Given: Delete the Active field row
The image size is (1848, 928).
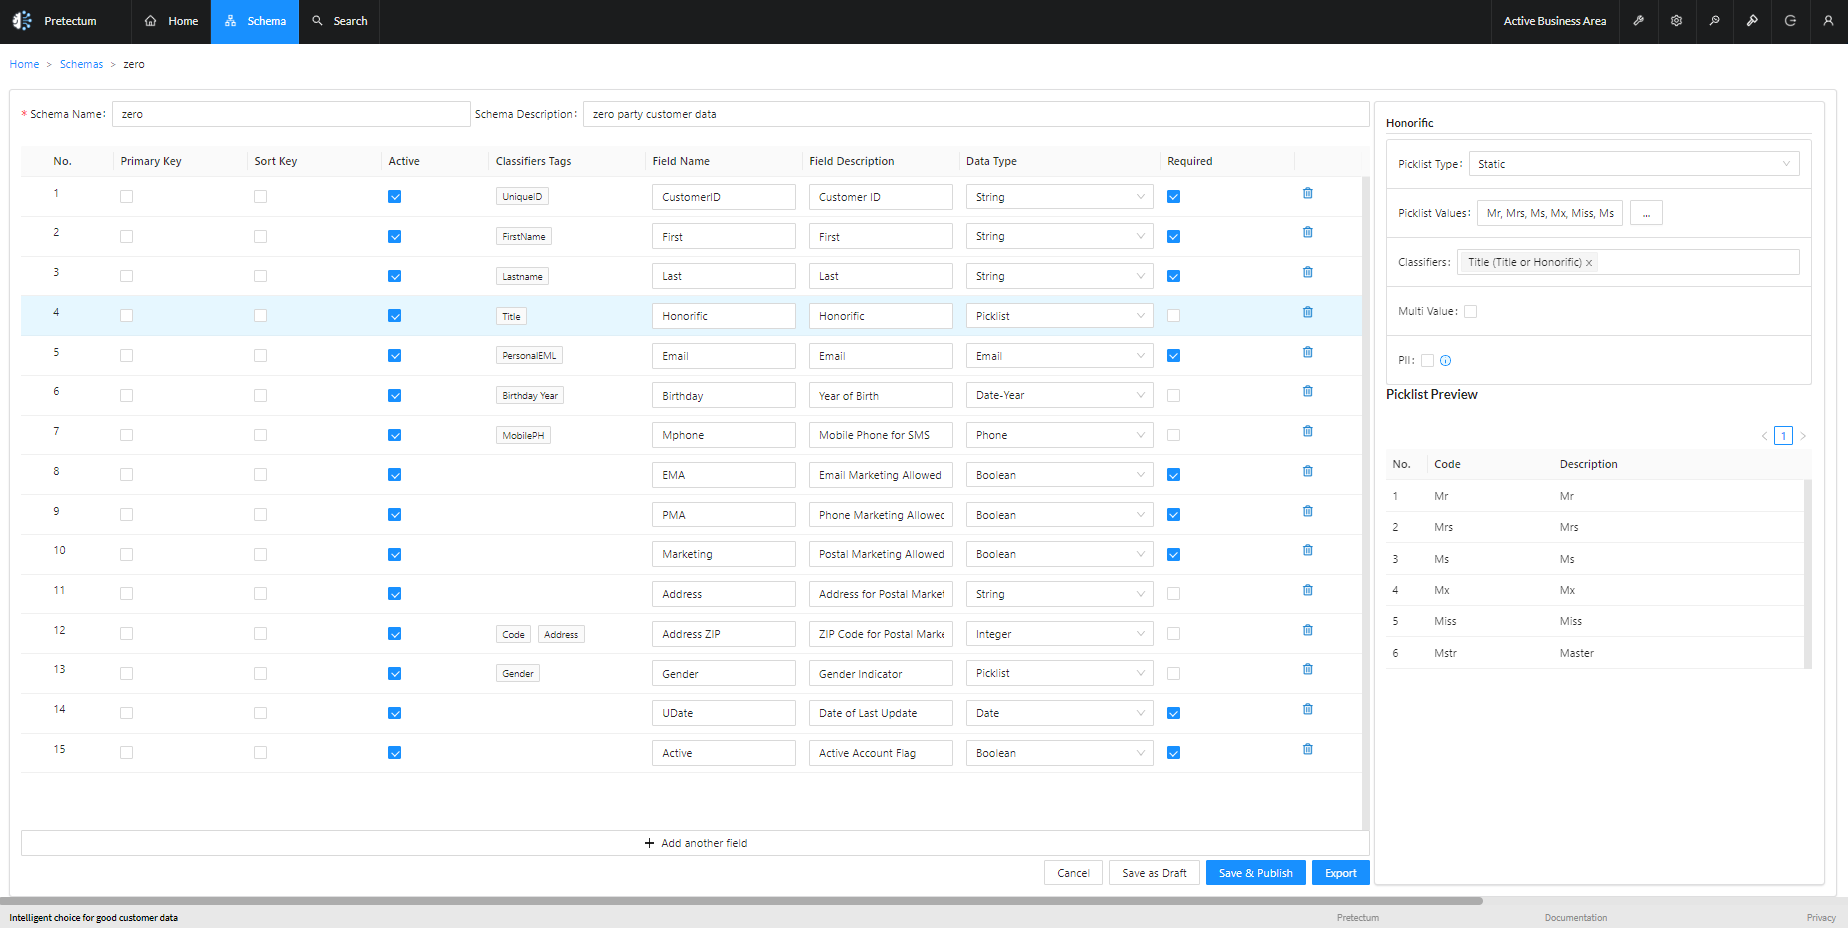Looking at the screenshot, I should [1308, 749].
